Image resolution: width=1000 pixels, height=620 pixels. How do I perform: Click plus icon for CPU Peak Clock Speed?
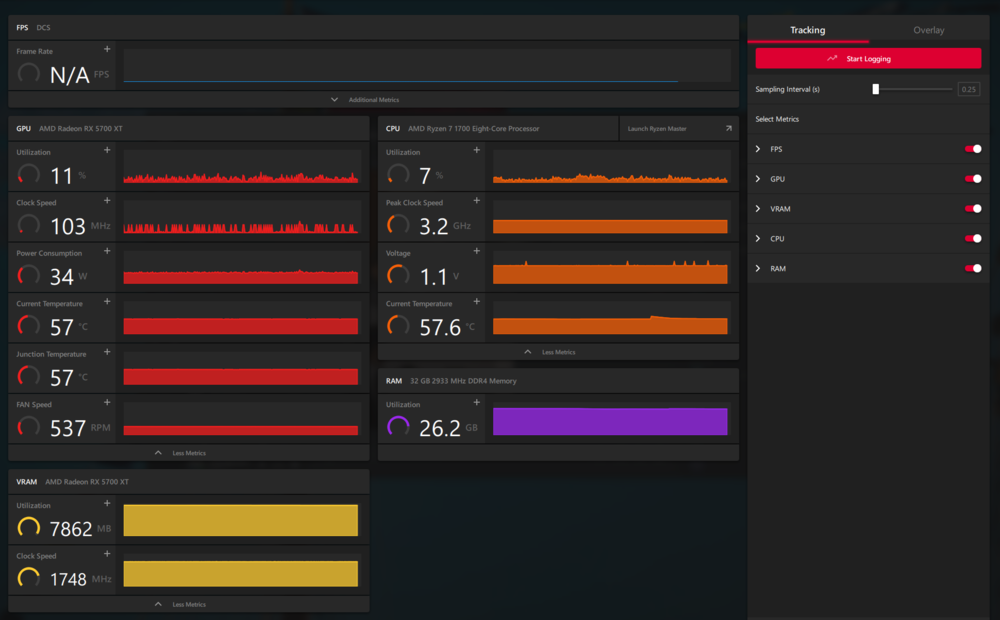coord(477,201)
